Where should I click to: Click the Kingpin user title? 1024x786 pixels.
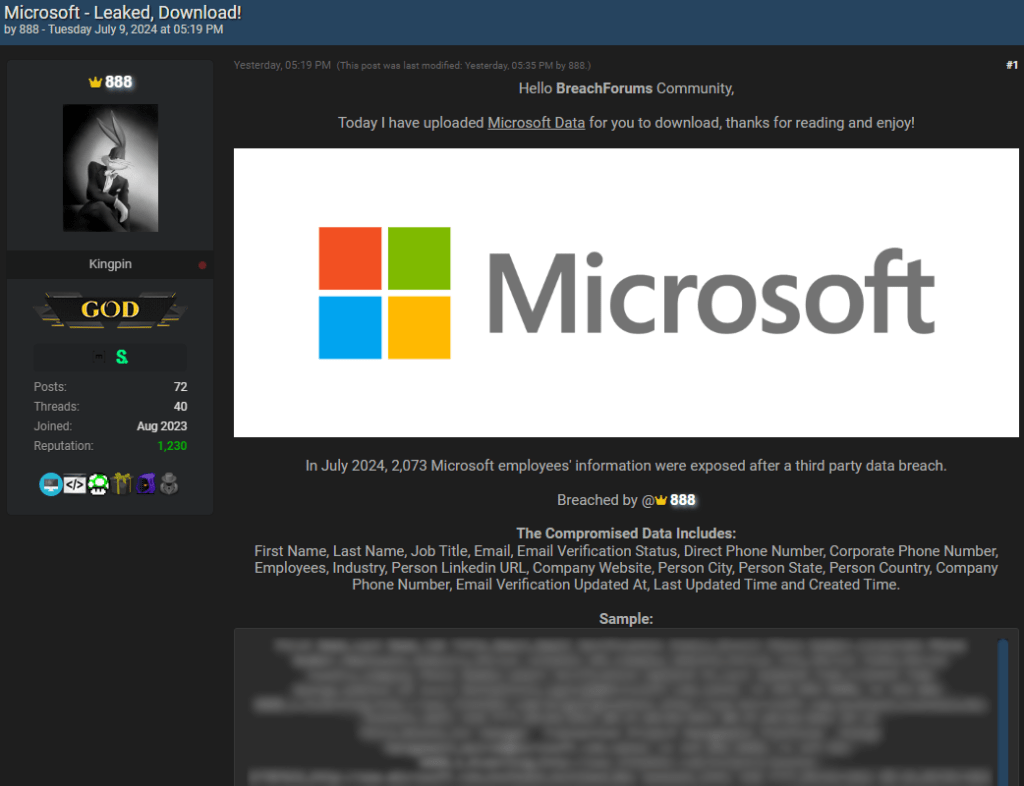pos(110,264)
